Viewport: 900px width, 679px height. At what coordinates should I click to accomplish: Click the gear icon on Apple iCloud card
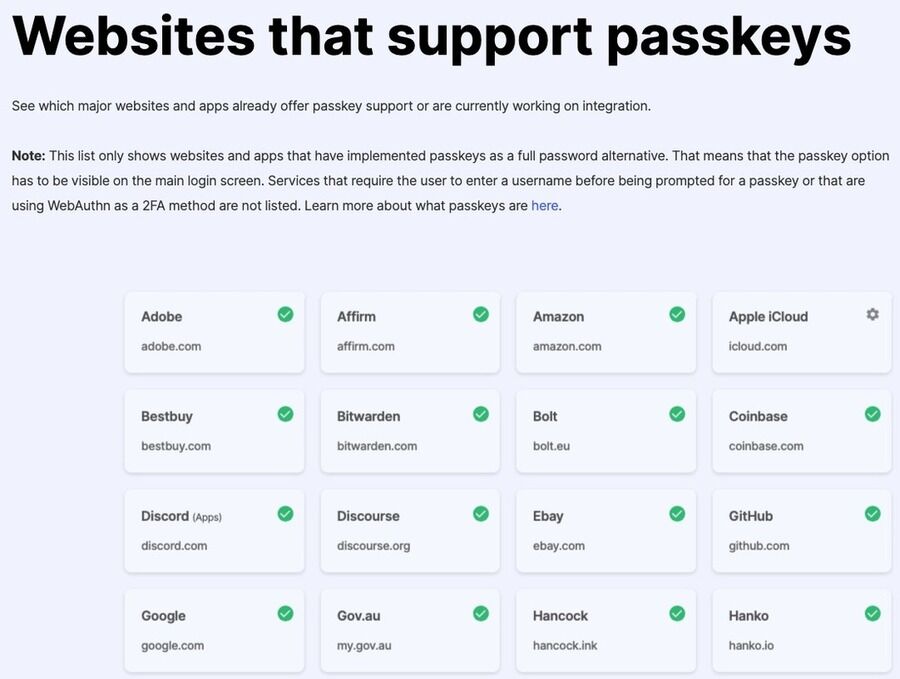coord(872,313)
